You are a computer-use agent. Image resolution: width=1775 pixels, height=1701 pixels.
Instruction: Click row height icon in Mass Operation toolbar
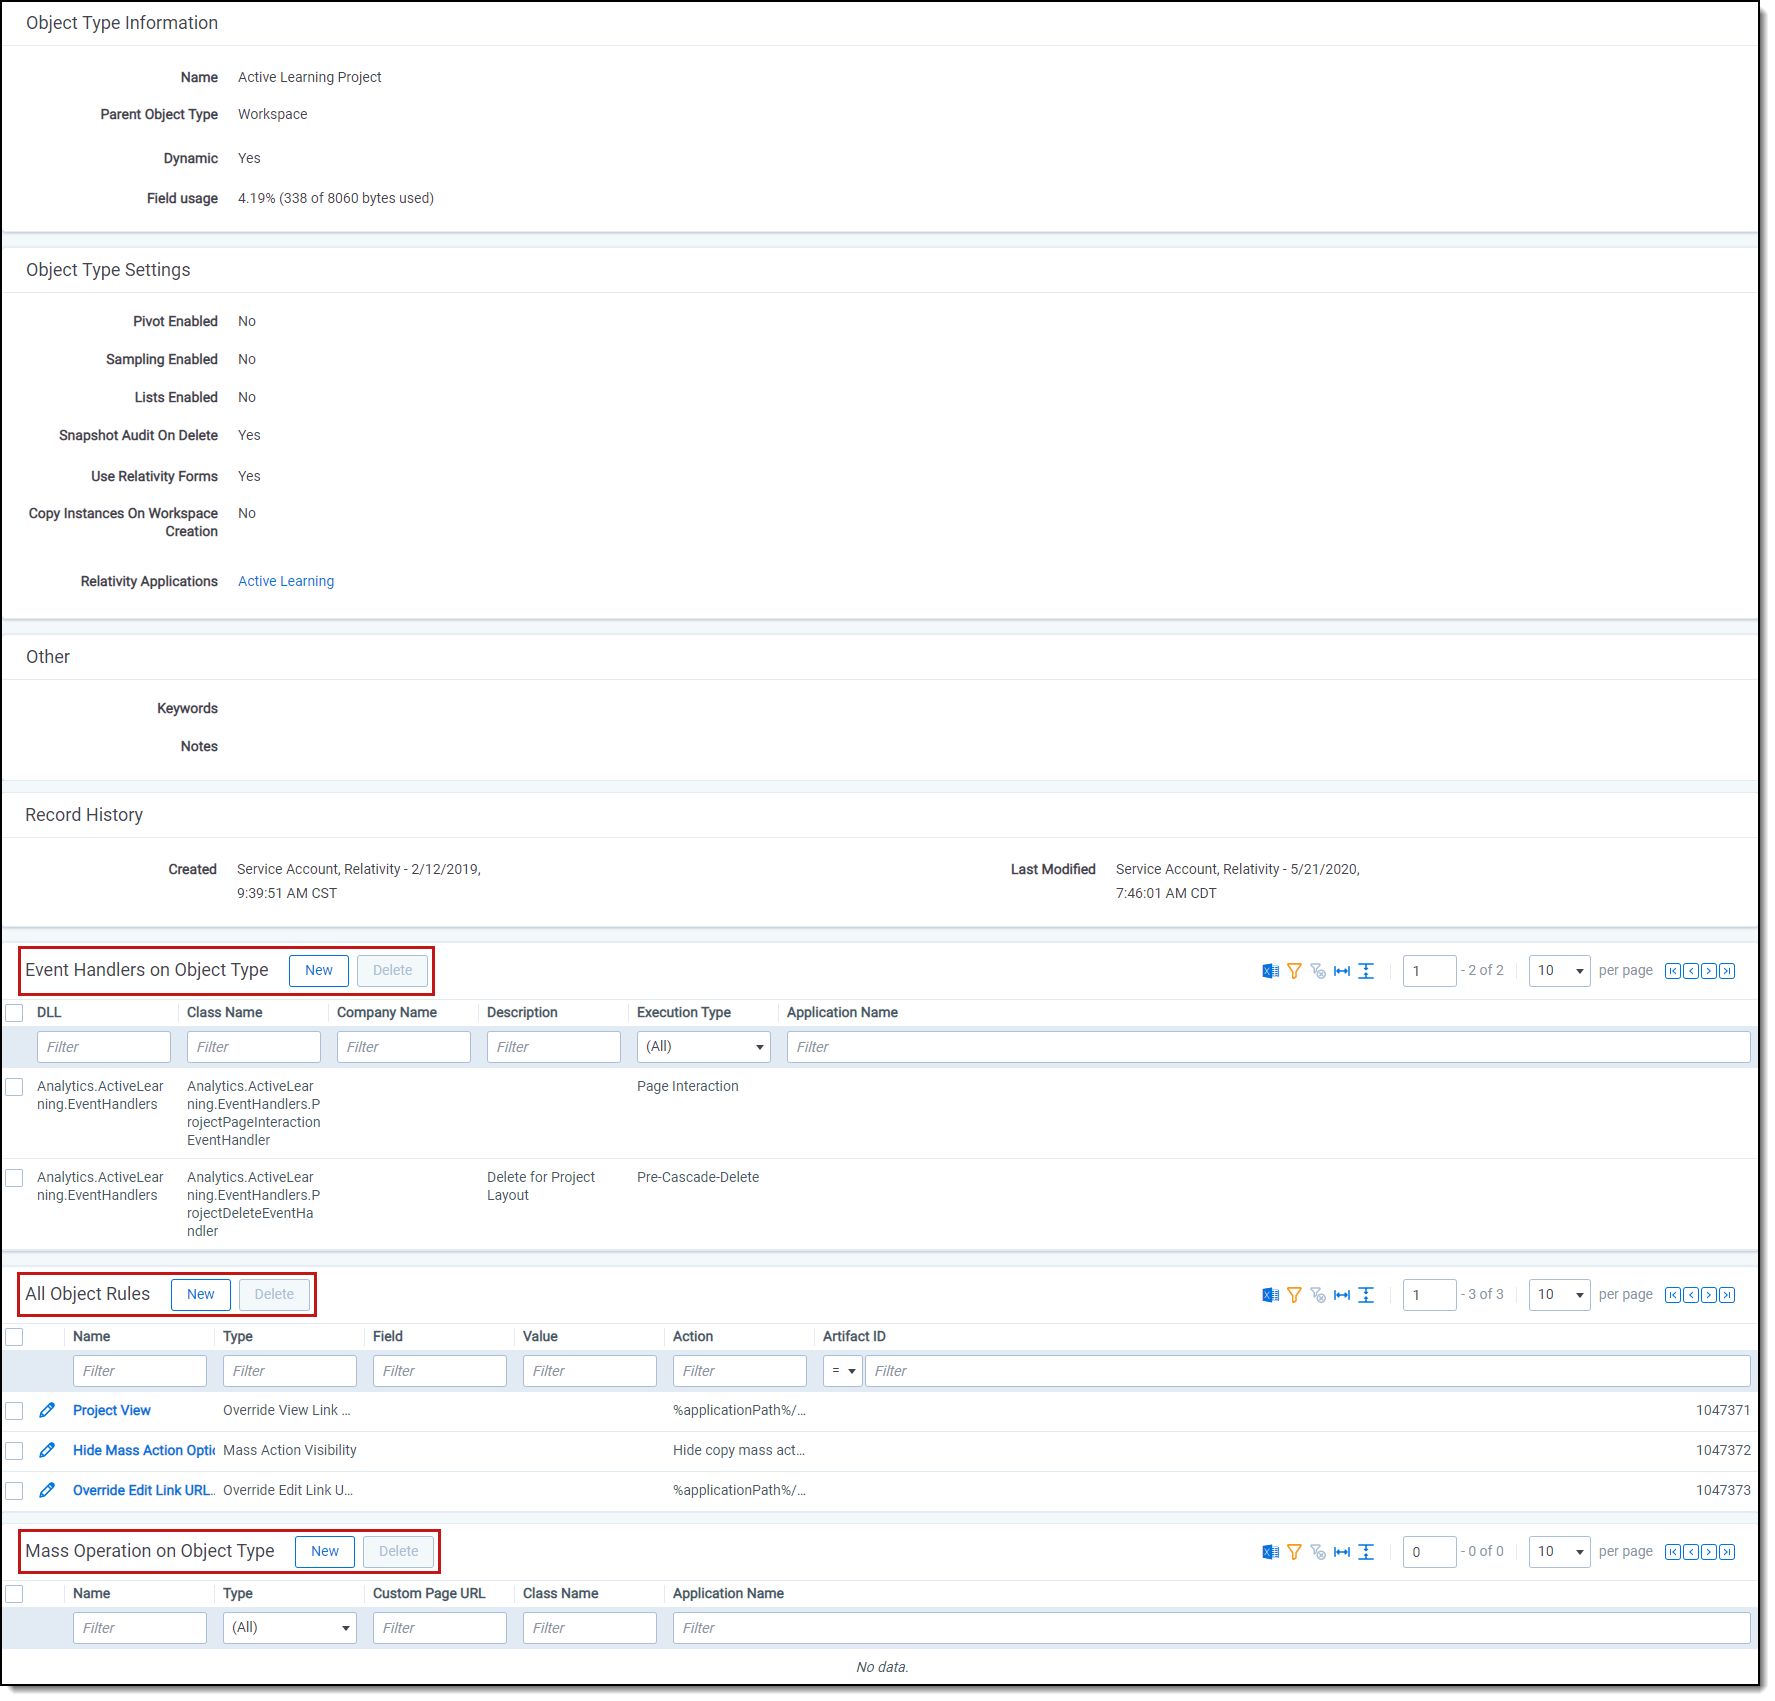pyautogui.click(x=1366, y=1552)
